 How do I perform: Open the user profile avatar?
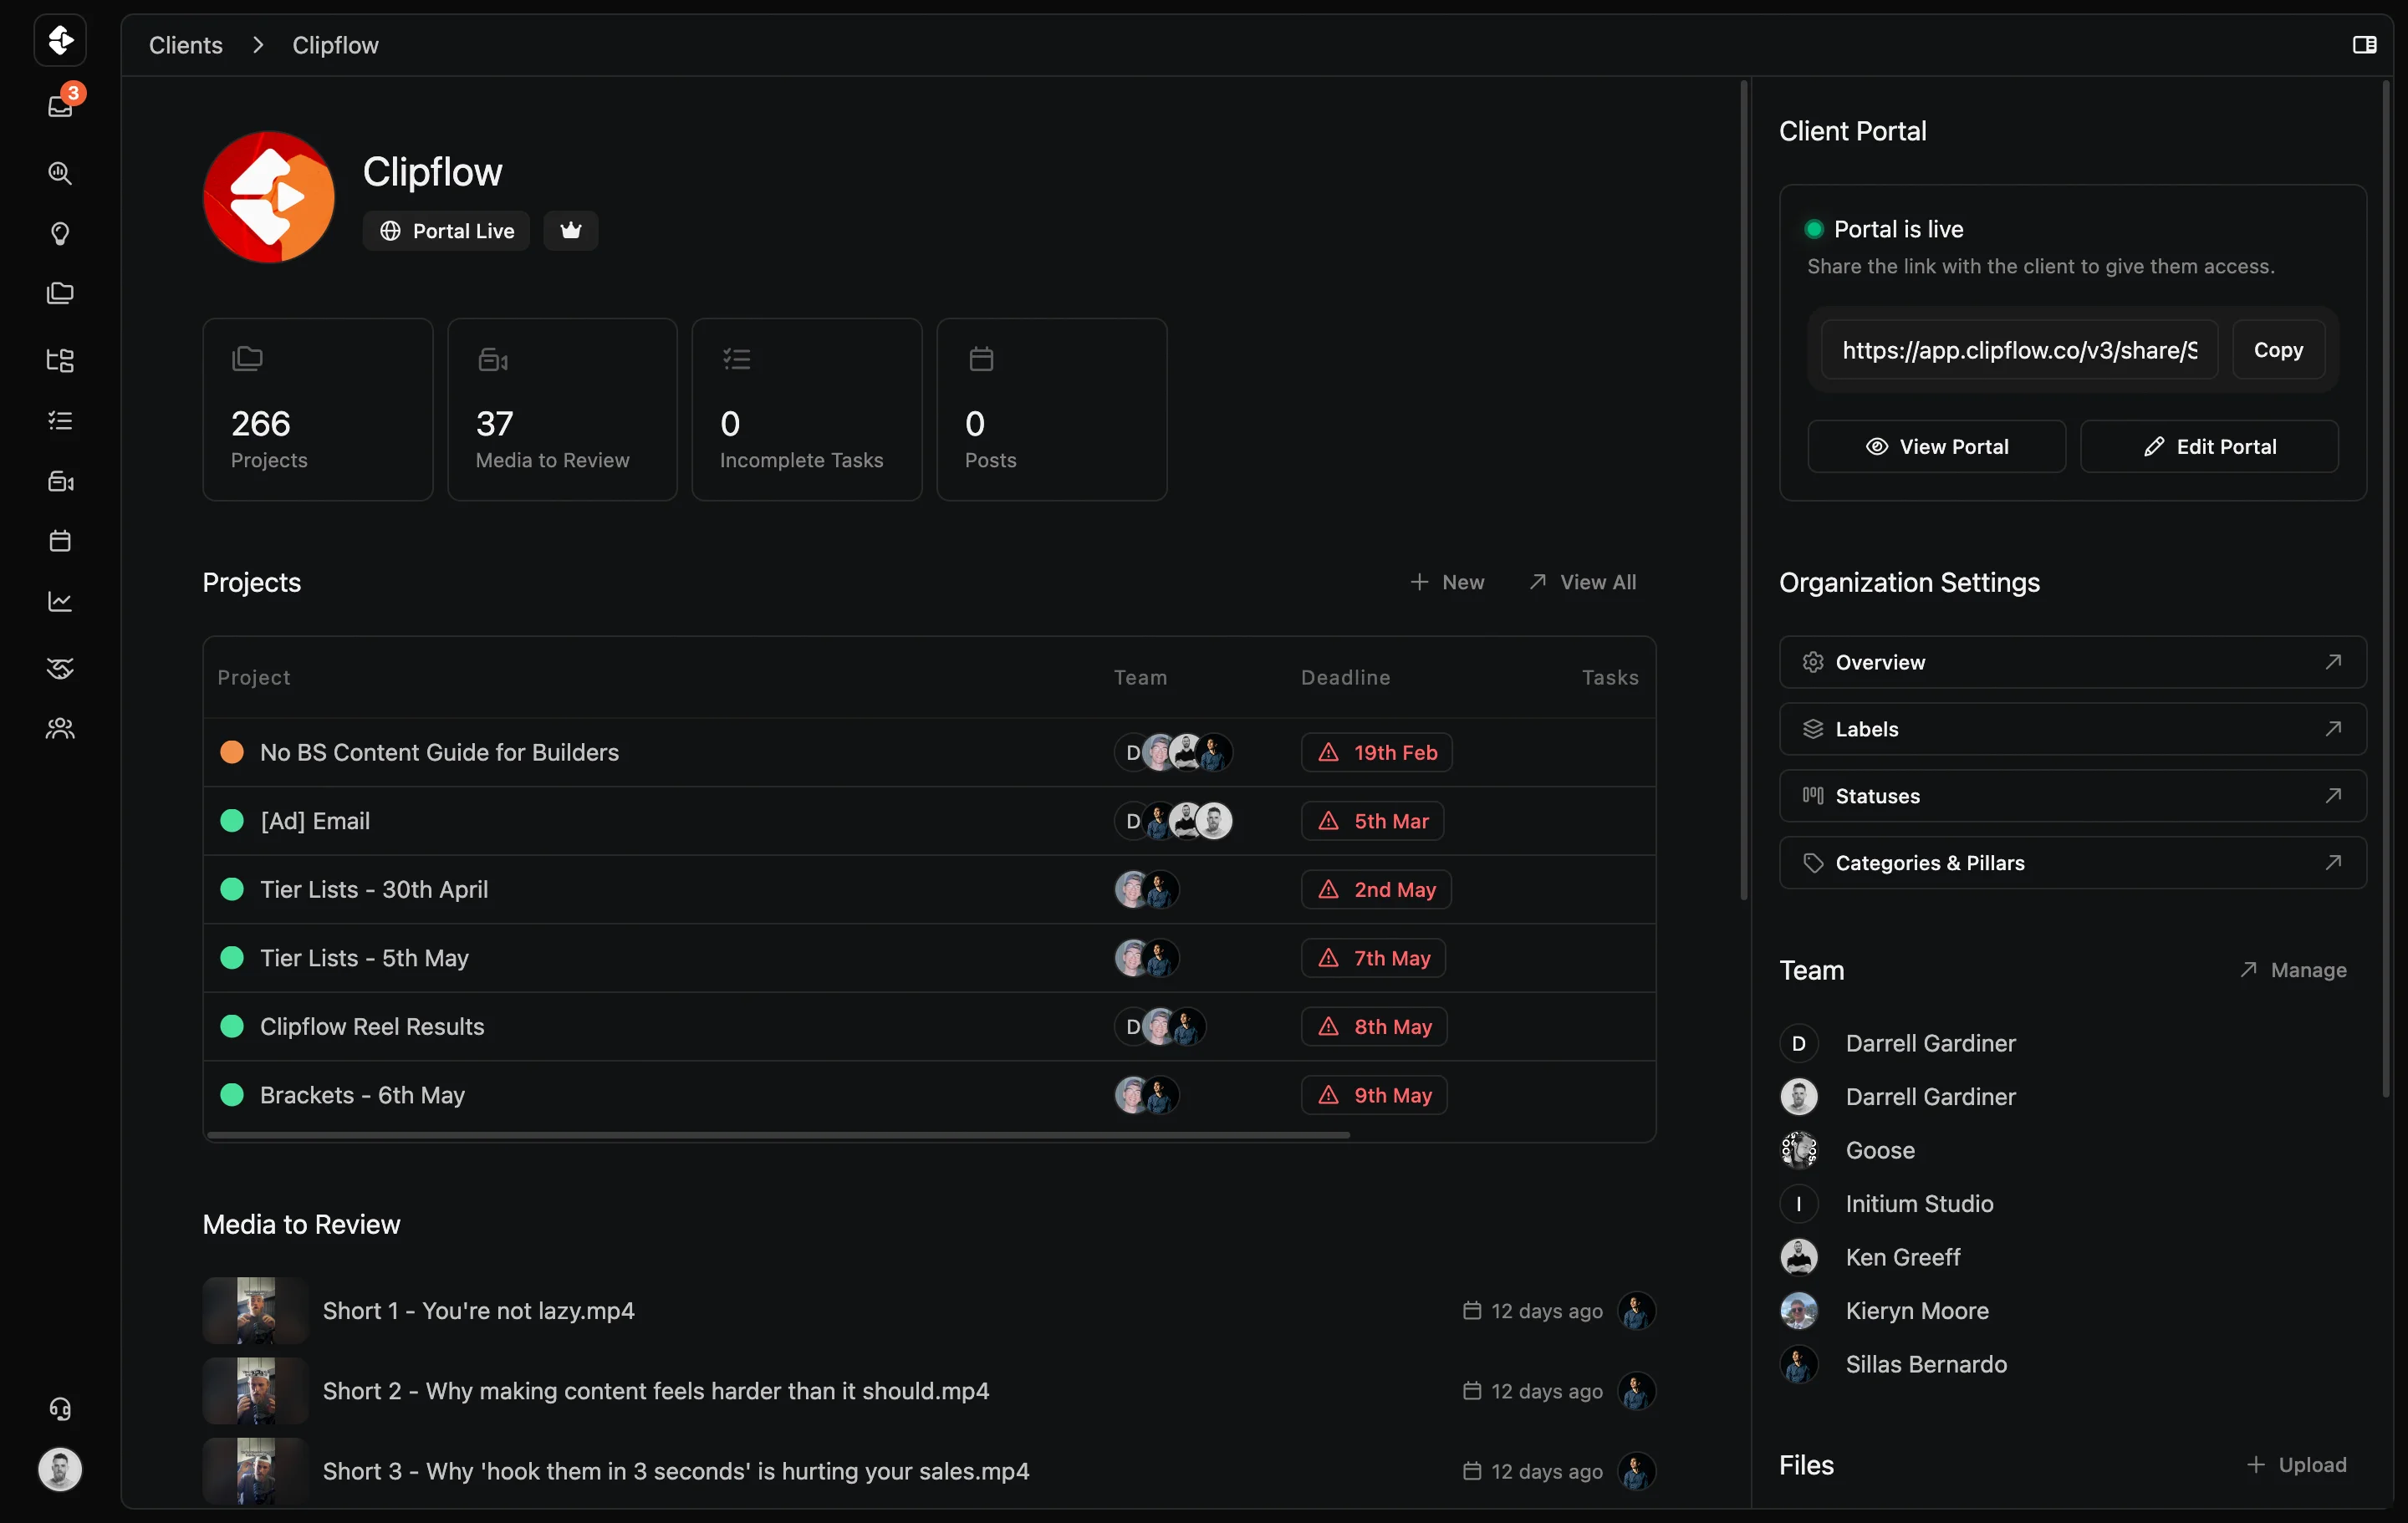point(60,1469)
